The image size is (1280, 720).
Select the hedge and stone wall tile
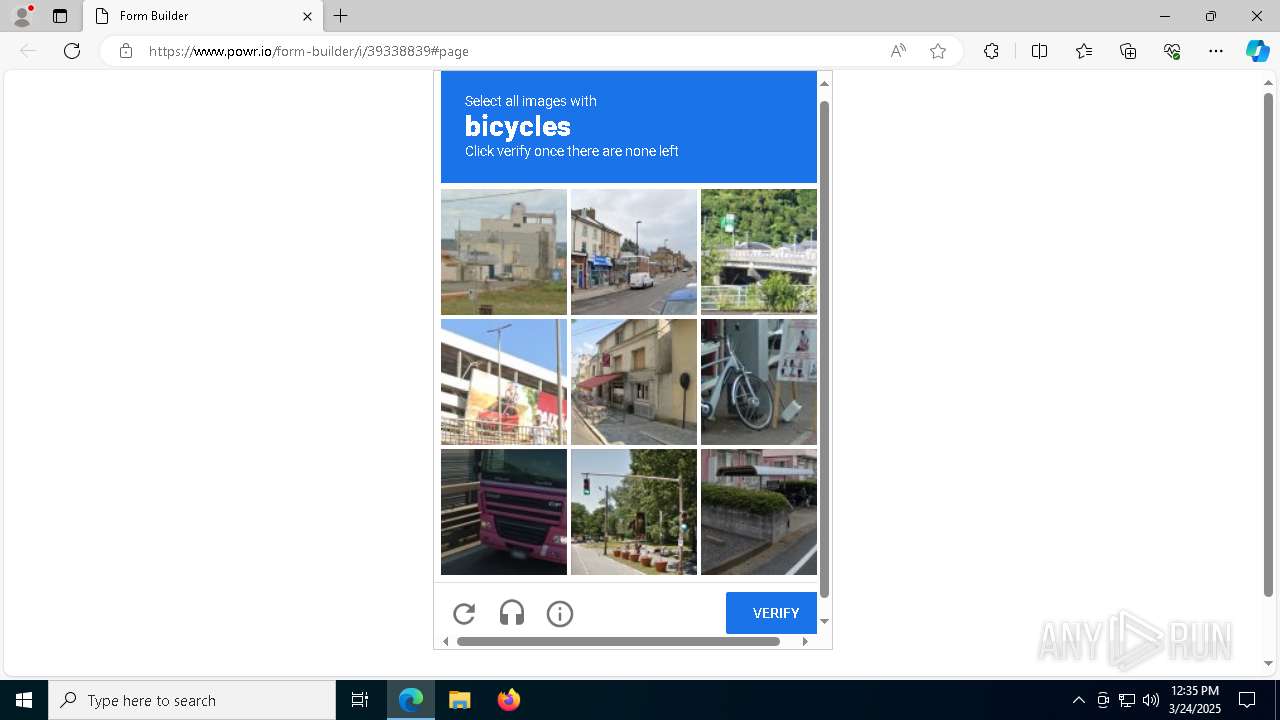point(759,512)
